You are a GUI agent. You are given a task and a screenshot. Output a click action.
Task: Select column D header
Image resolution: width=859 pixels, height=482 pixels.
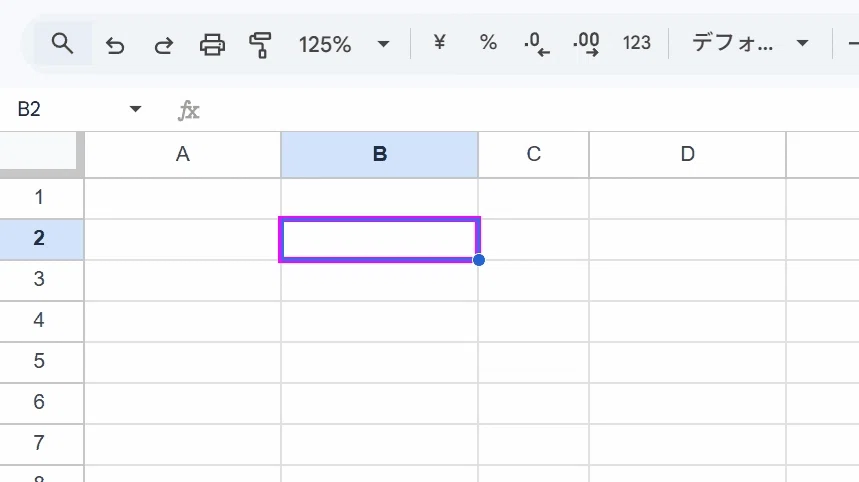click(x=688, y=154)
